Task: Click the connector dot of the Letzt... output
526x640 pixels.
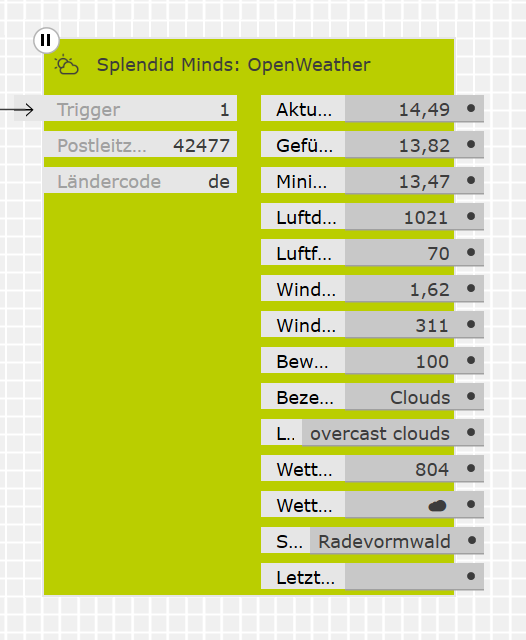Action: click(x=471, y=576)
